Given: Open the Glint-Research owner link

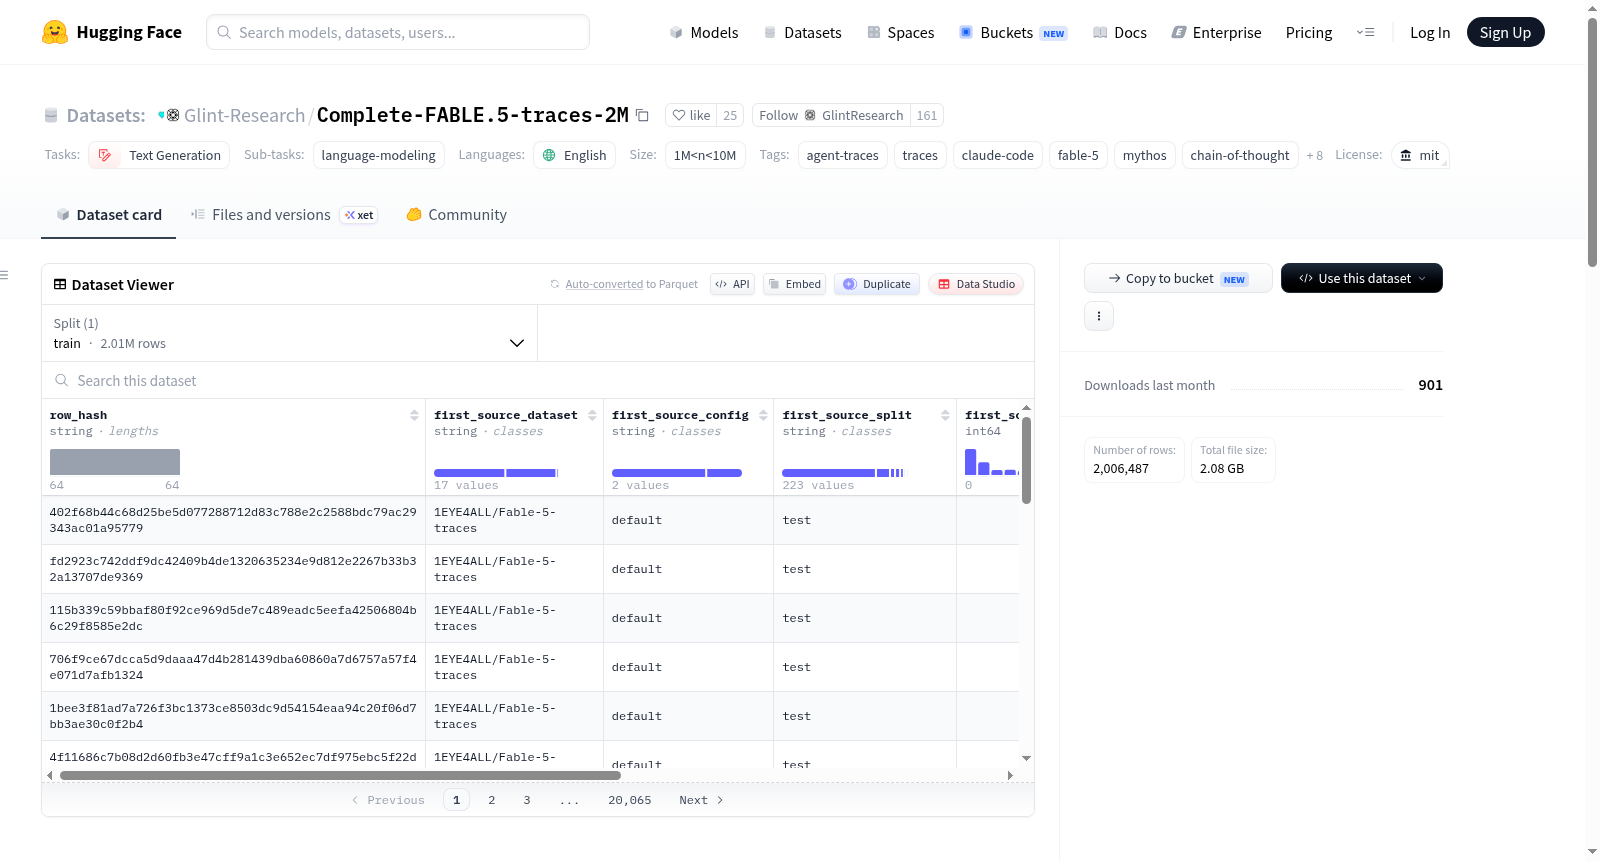Looking at the screenshot, I should pyautogui.click(x=244, y=115).
